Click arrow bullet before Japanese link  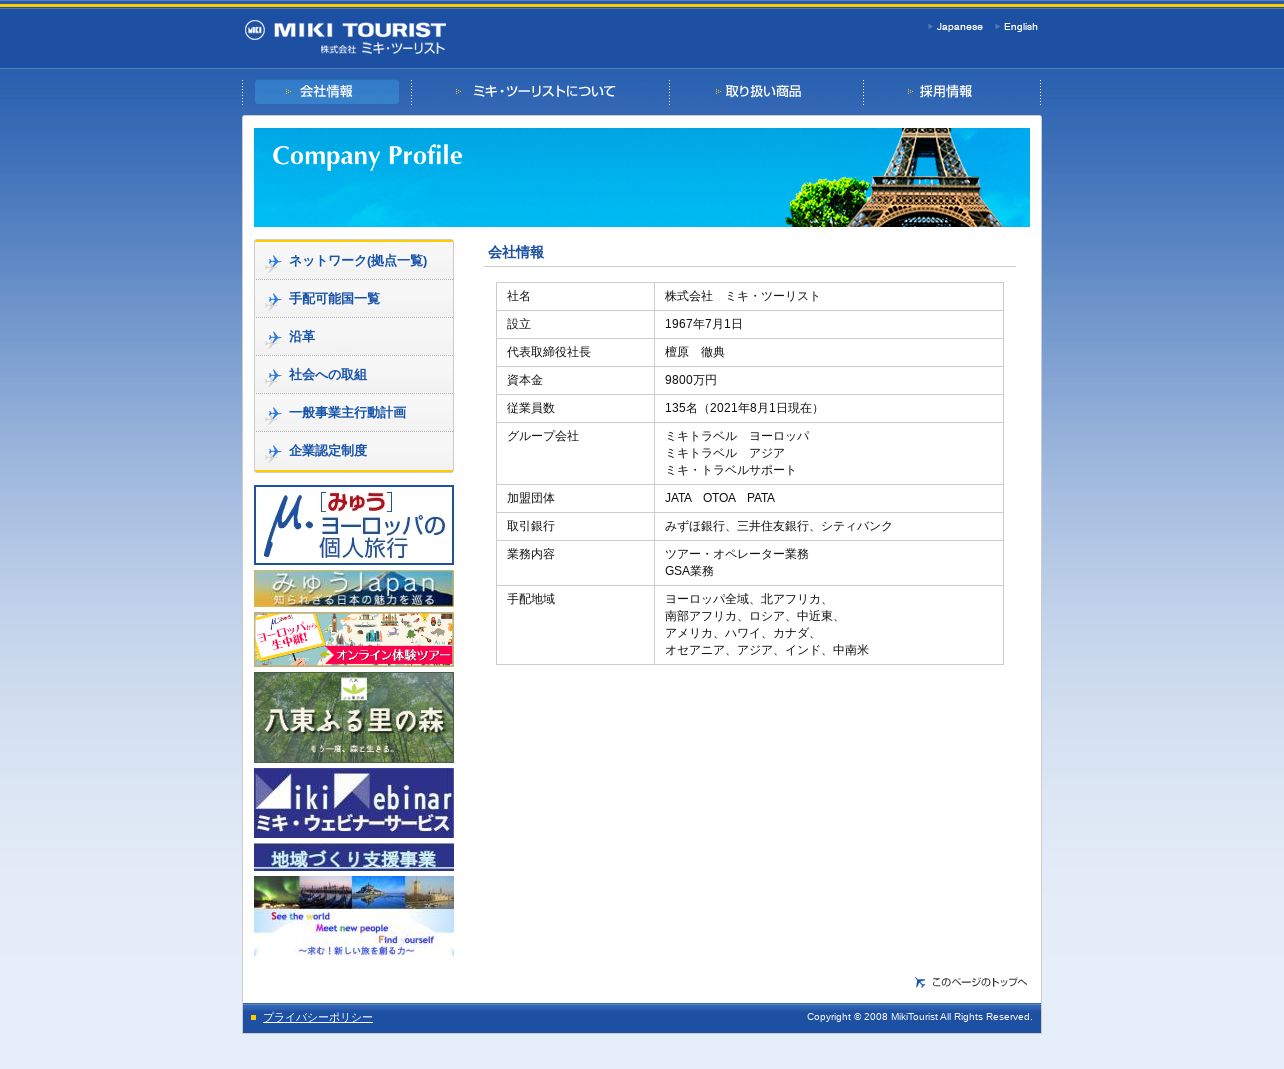click(x=931, y=27)
